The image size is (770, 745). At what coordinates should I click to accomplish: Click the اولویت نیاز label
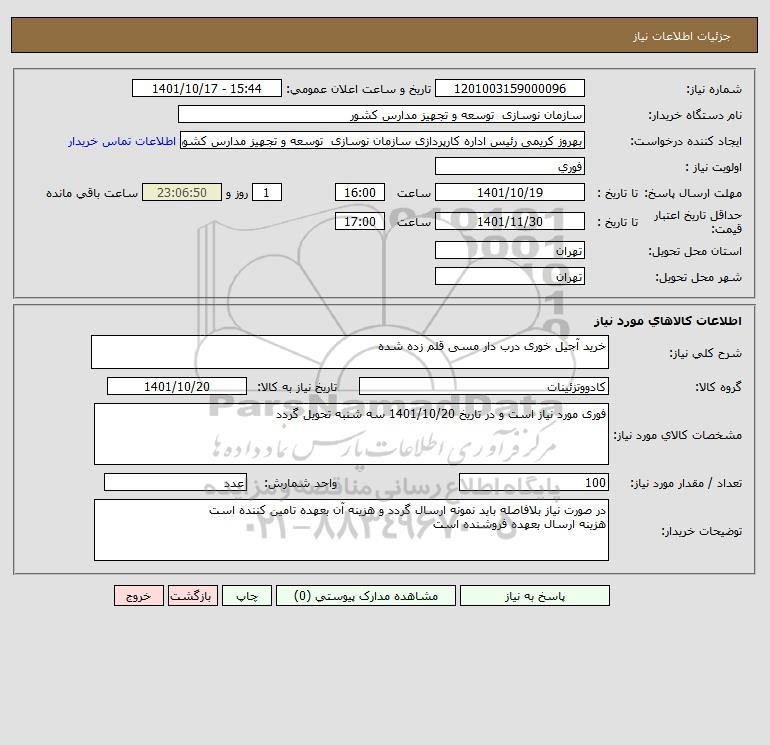714,167
